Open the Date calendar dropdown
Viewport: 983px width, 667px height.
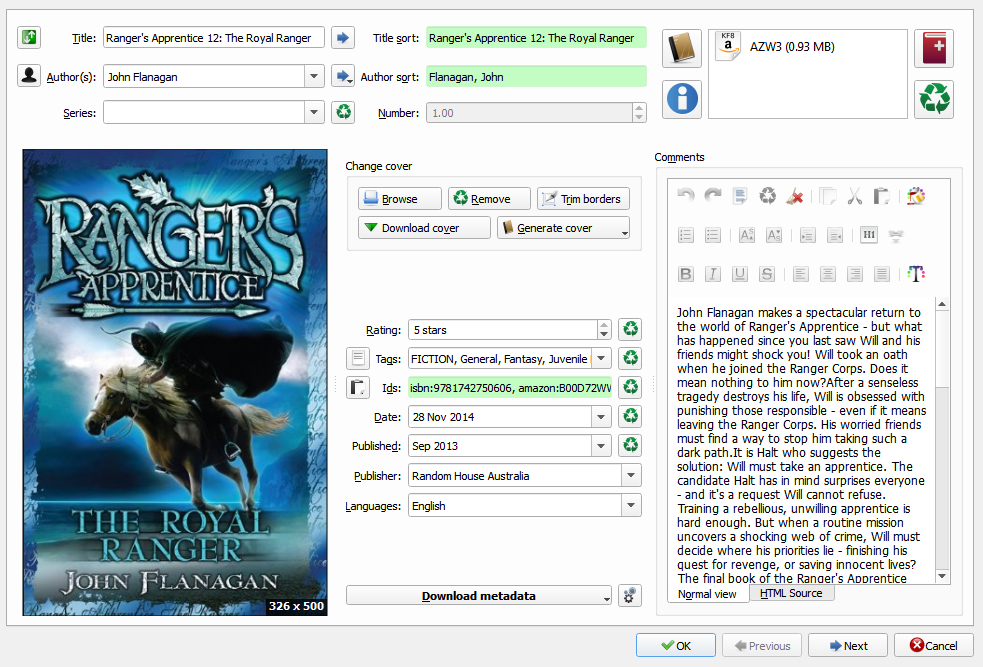tap(601, 417)
